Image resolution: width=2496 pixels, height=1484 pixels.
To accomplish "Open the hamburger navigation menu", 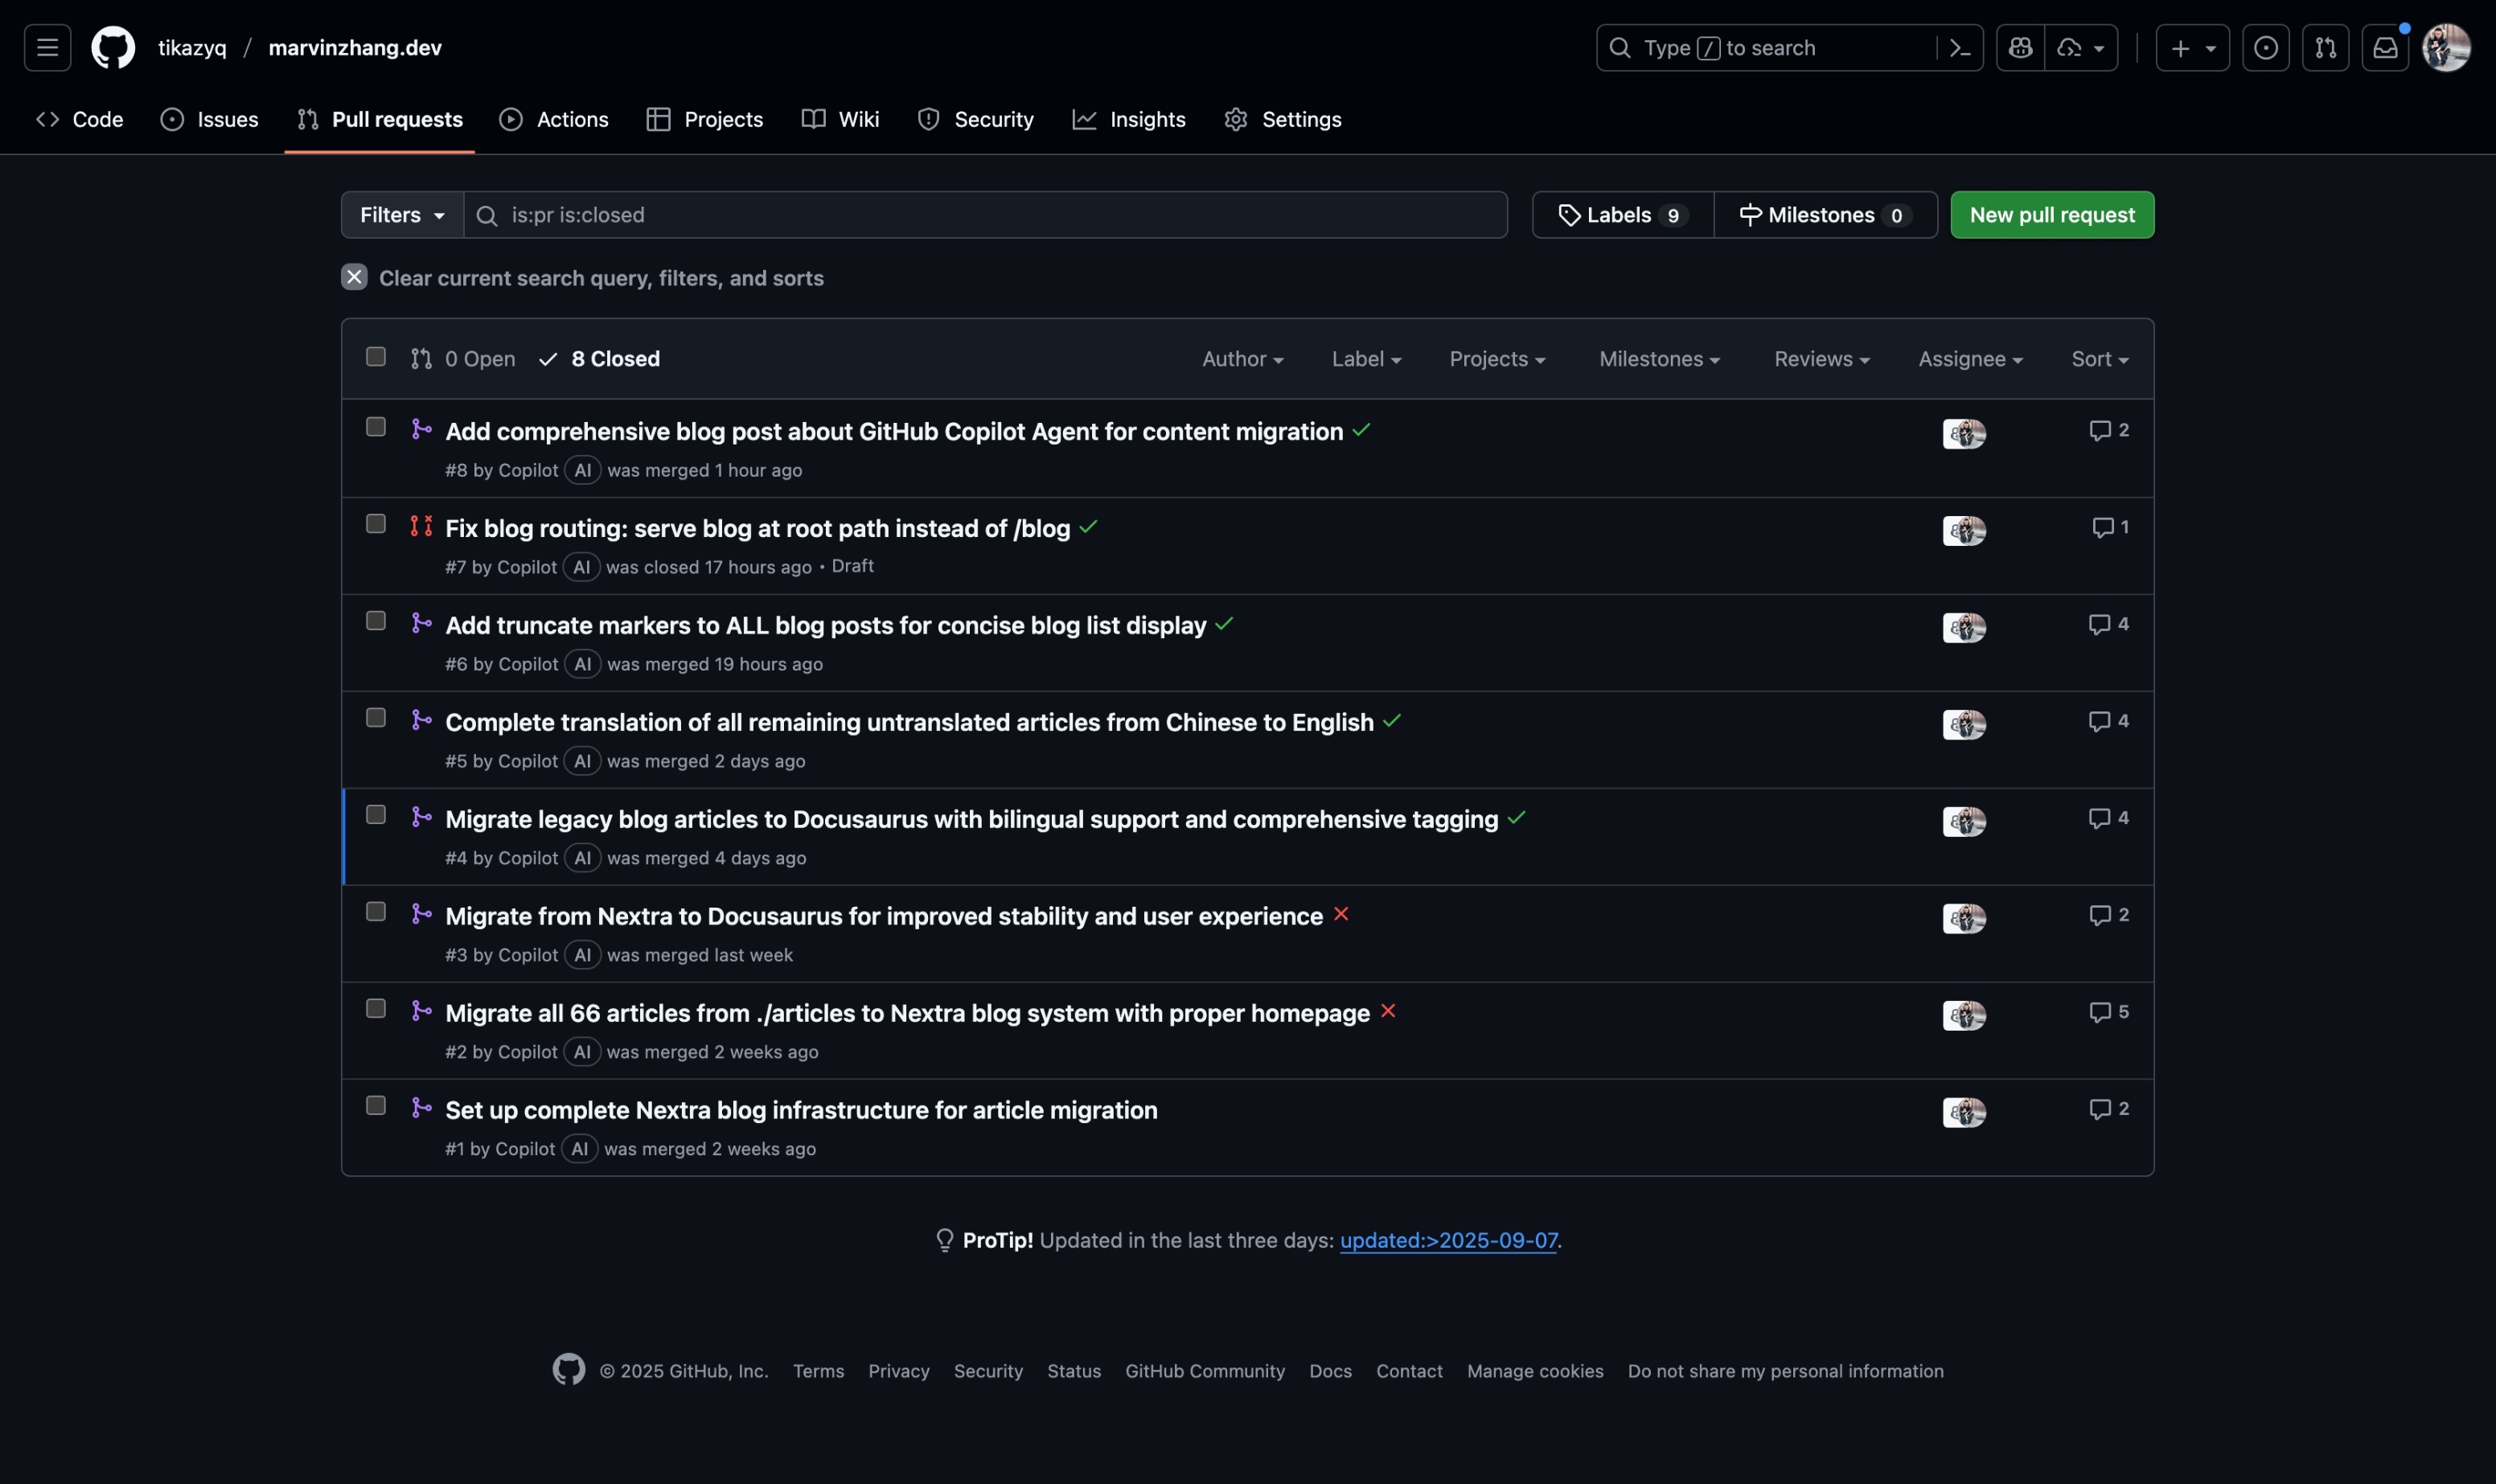I will point(47,47).
